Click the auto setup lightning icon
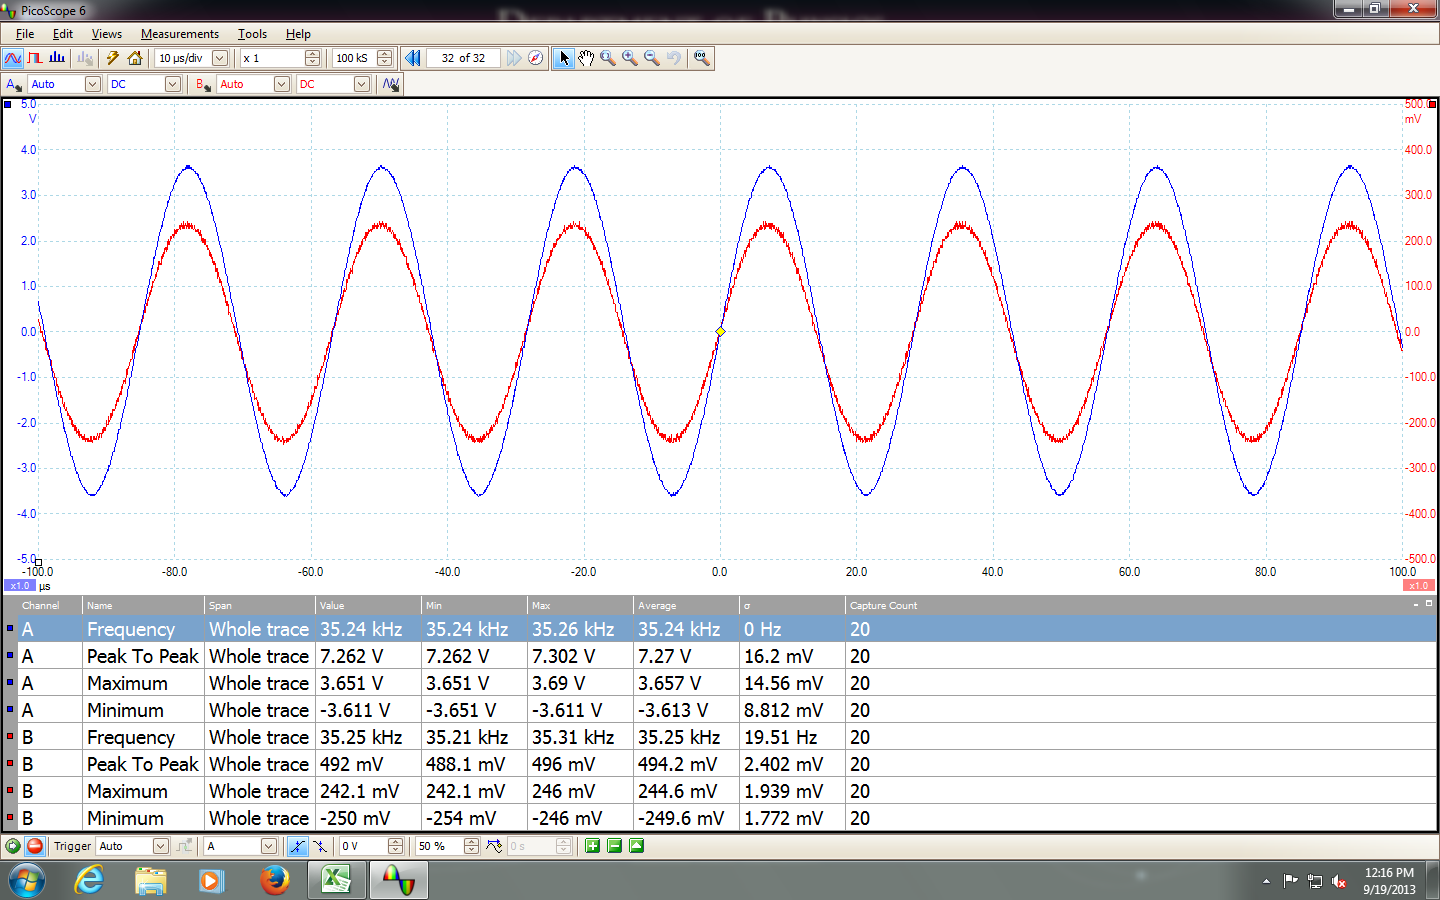 [113, 58]
